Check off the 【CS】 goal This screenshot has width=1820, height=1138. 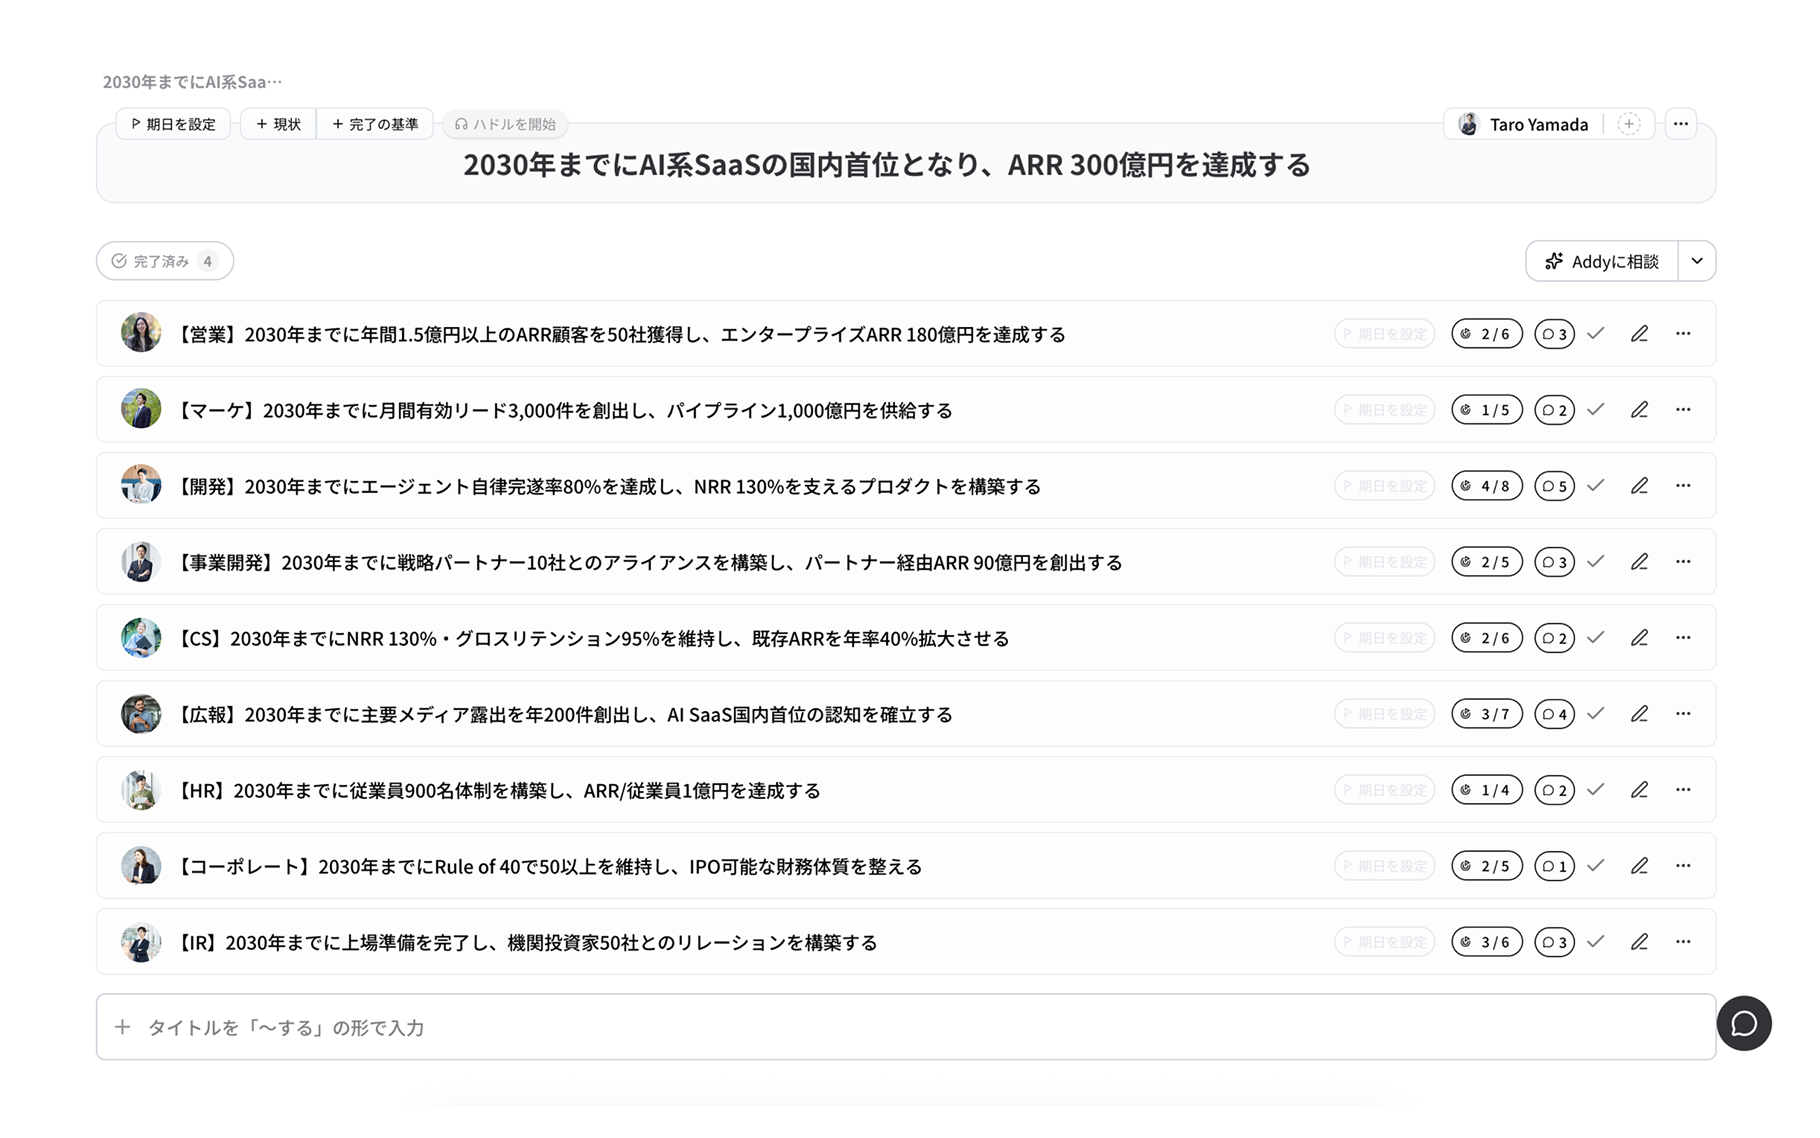coord(1596,638)
